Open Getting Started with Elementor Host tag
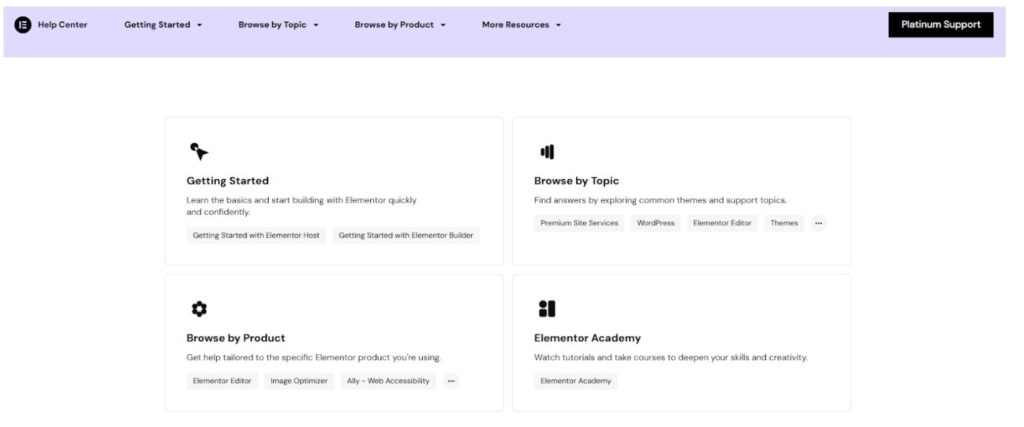This screenshot has width=1024, height=427. pyautogui.click(x=256, y=235)
